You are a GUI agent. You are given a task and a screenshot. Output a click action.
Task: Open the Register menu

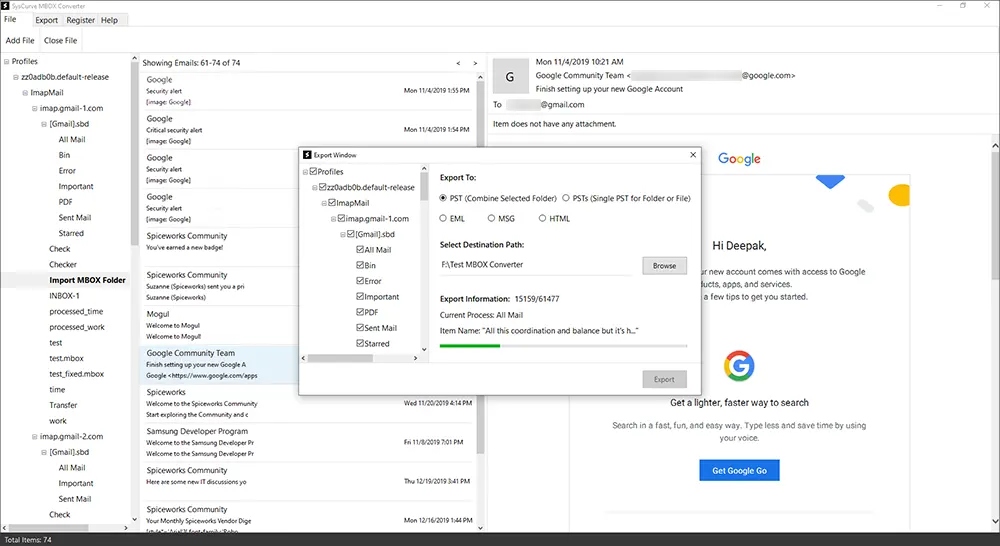click(80, 20)
